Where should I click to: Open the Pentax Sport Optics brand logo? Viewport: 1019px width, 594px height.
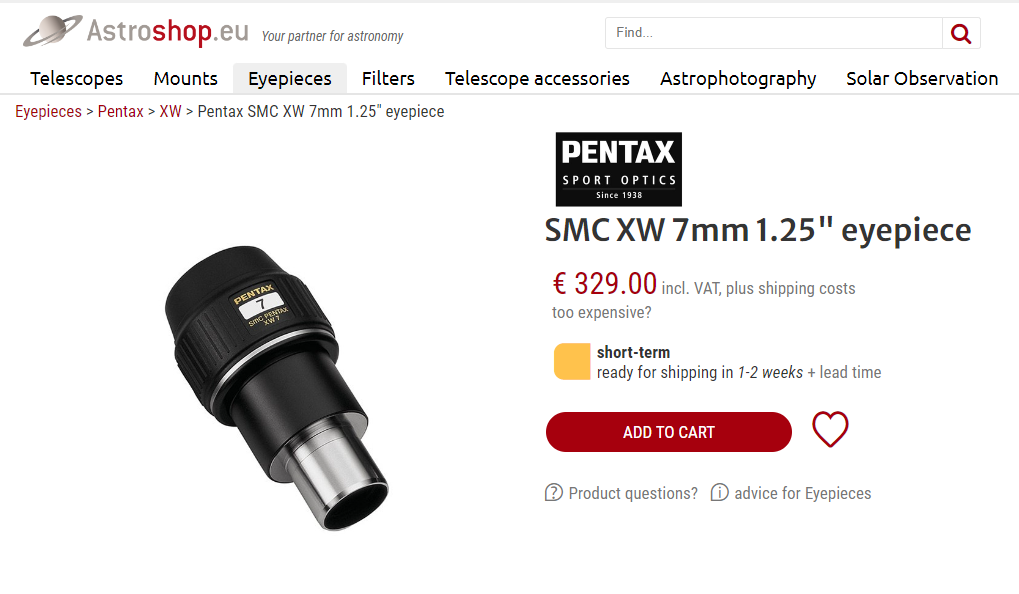tap(619, 170)
